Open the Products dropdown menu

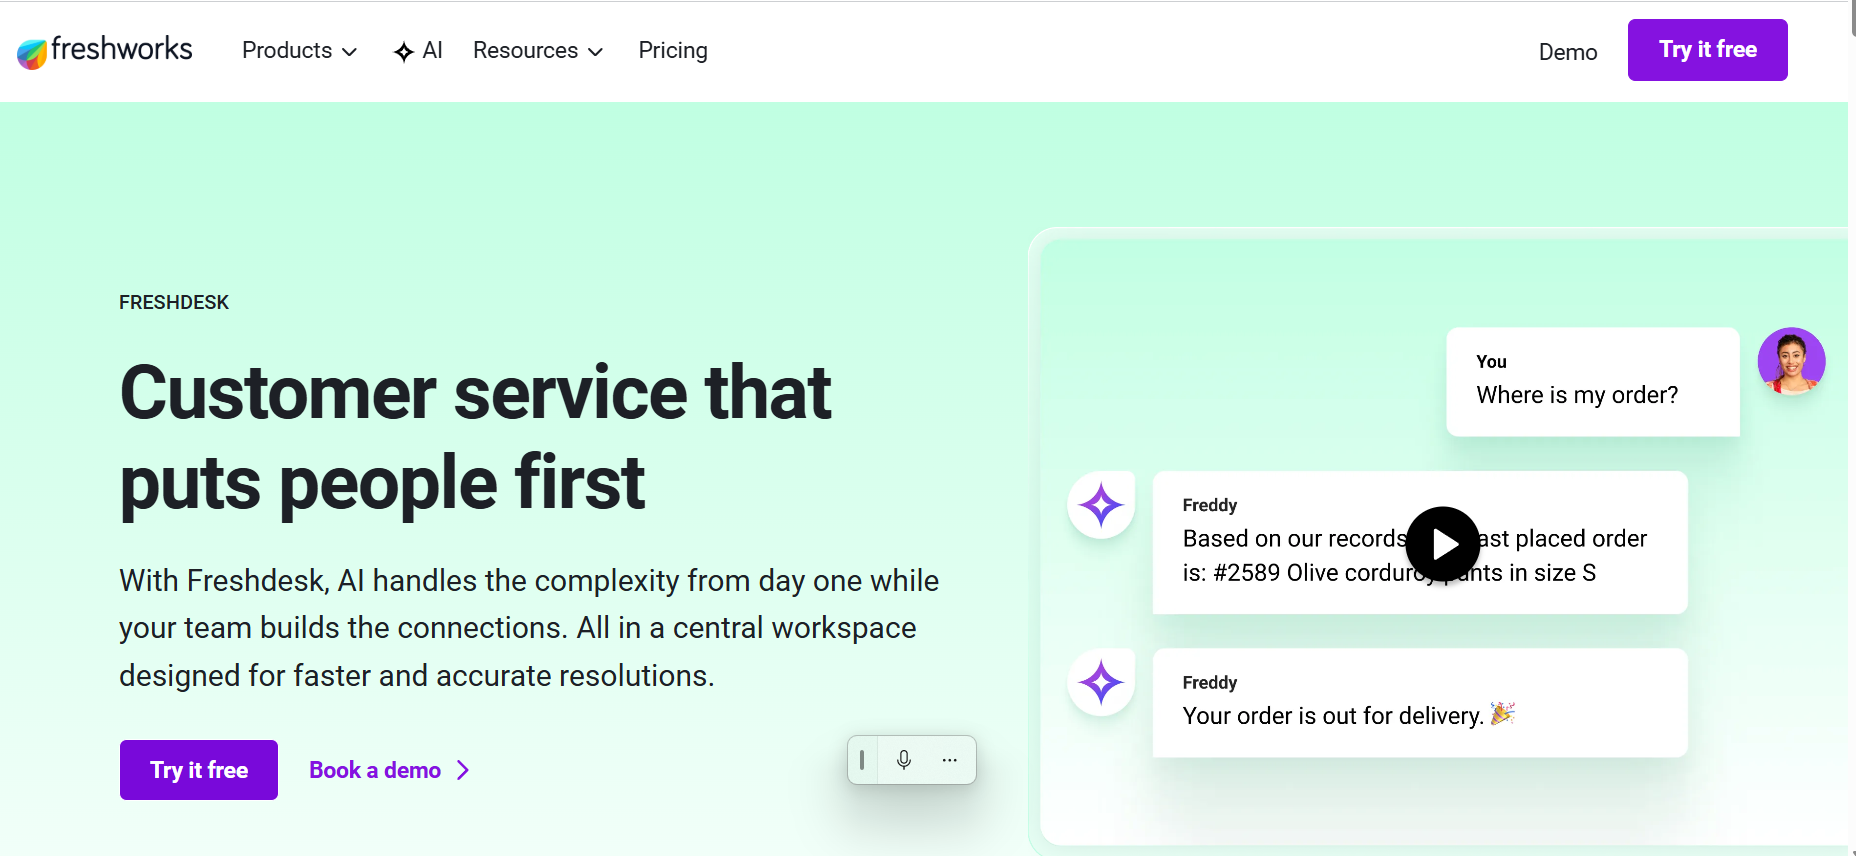click(x=299, y=51)
